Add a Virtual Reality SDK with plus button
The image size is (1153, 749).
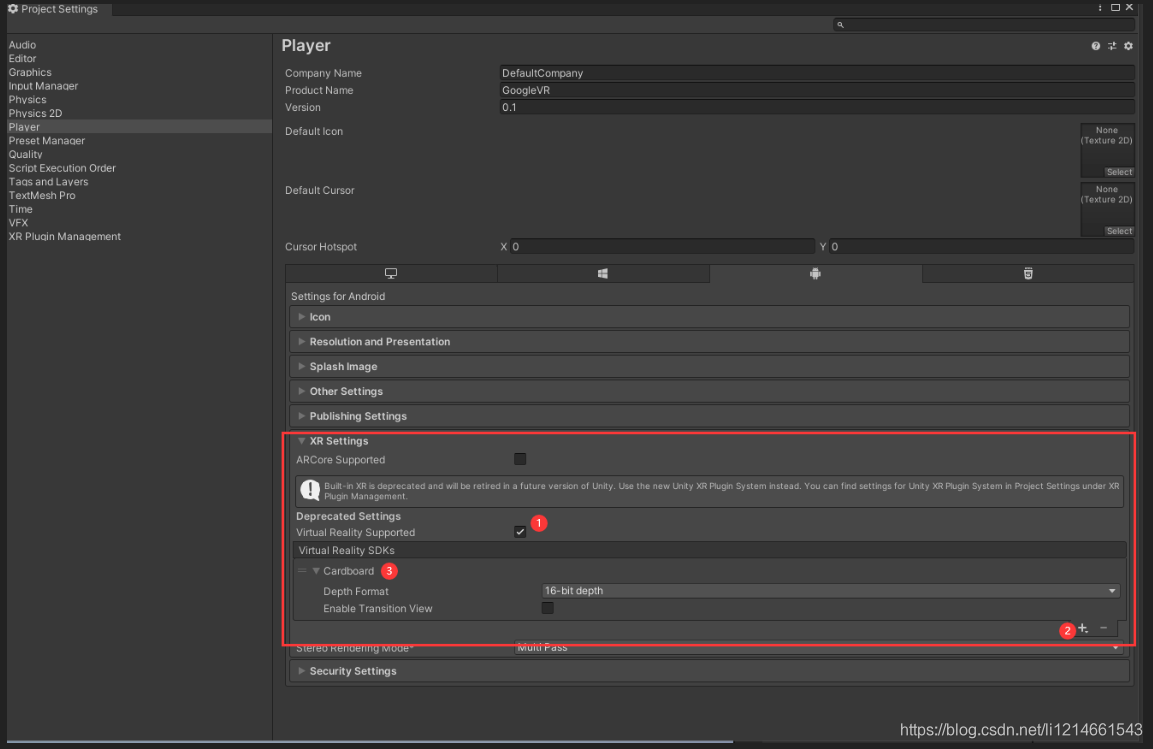pos(1083,628)
